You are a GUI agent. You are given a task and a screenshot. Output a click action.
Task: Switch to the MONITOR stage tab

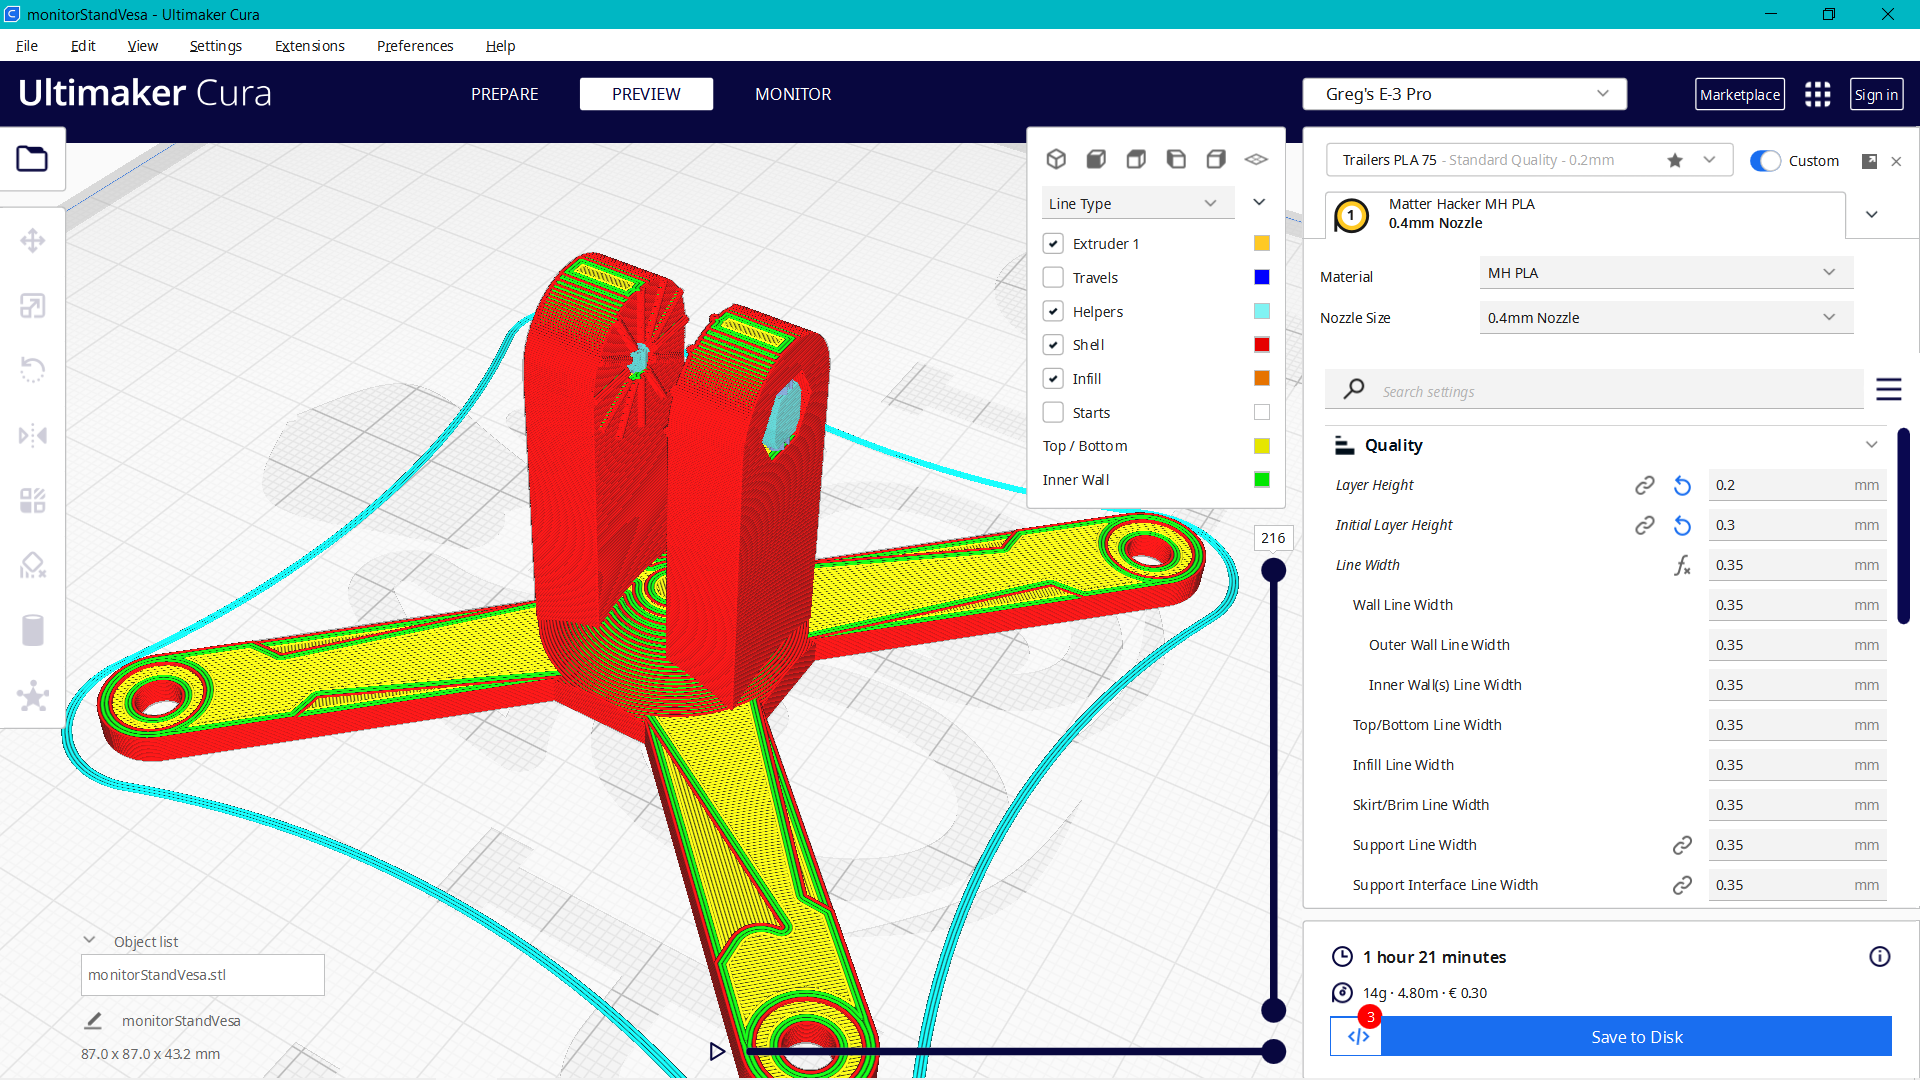(793, 94)
